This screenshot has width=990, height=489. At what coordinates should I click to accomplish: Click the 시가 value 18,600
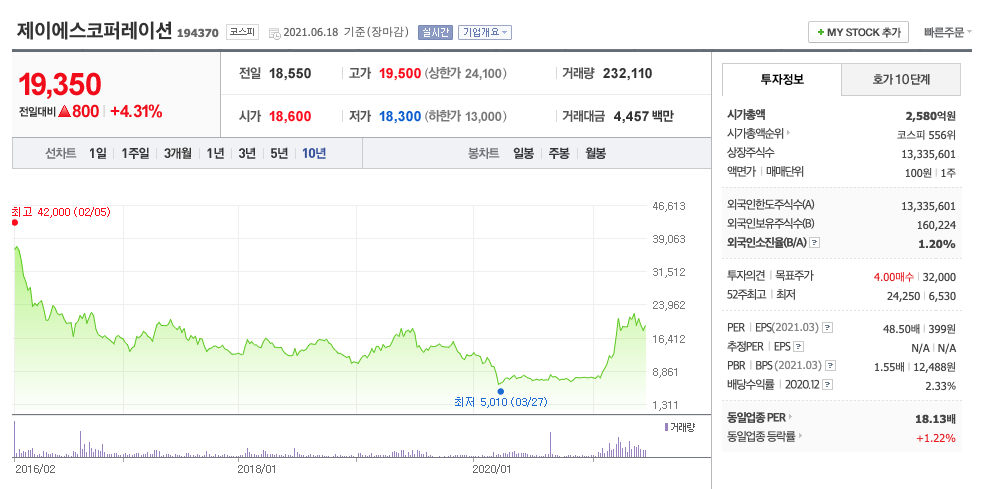coord(290,116)
